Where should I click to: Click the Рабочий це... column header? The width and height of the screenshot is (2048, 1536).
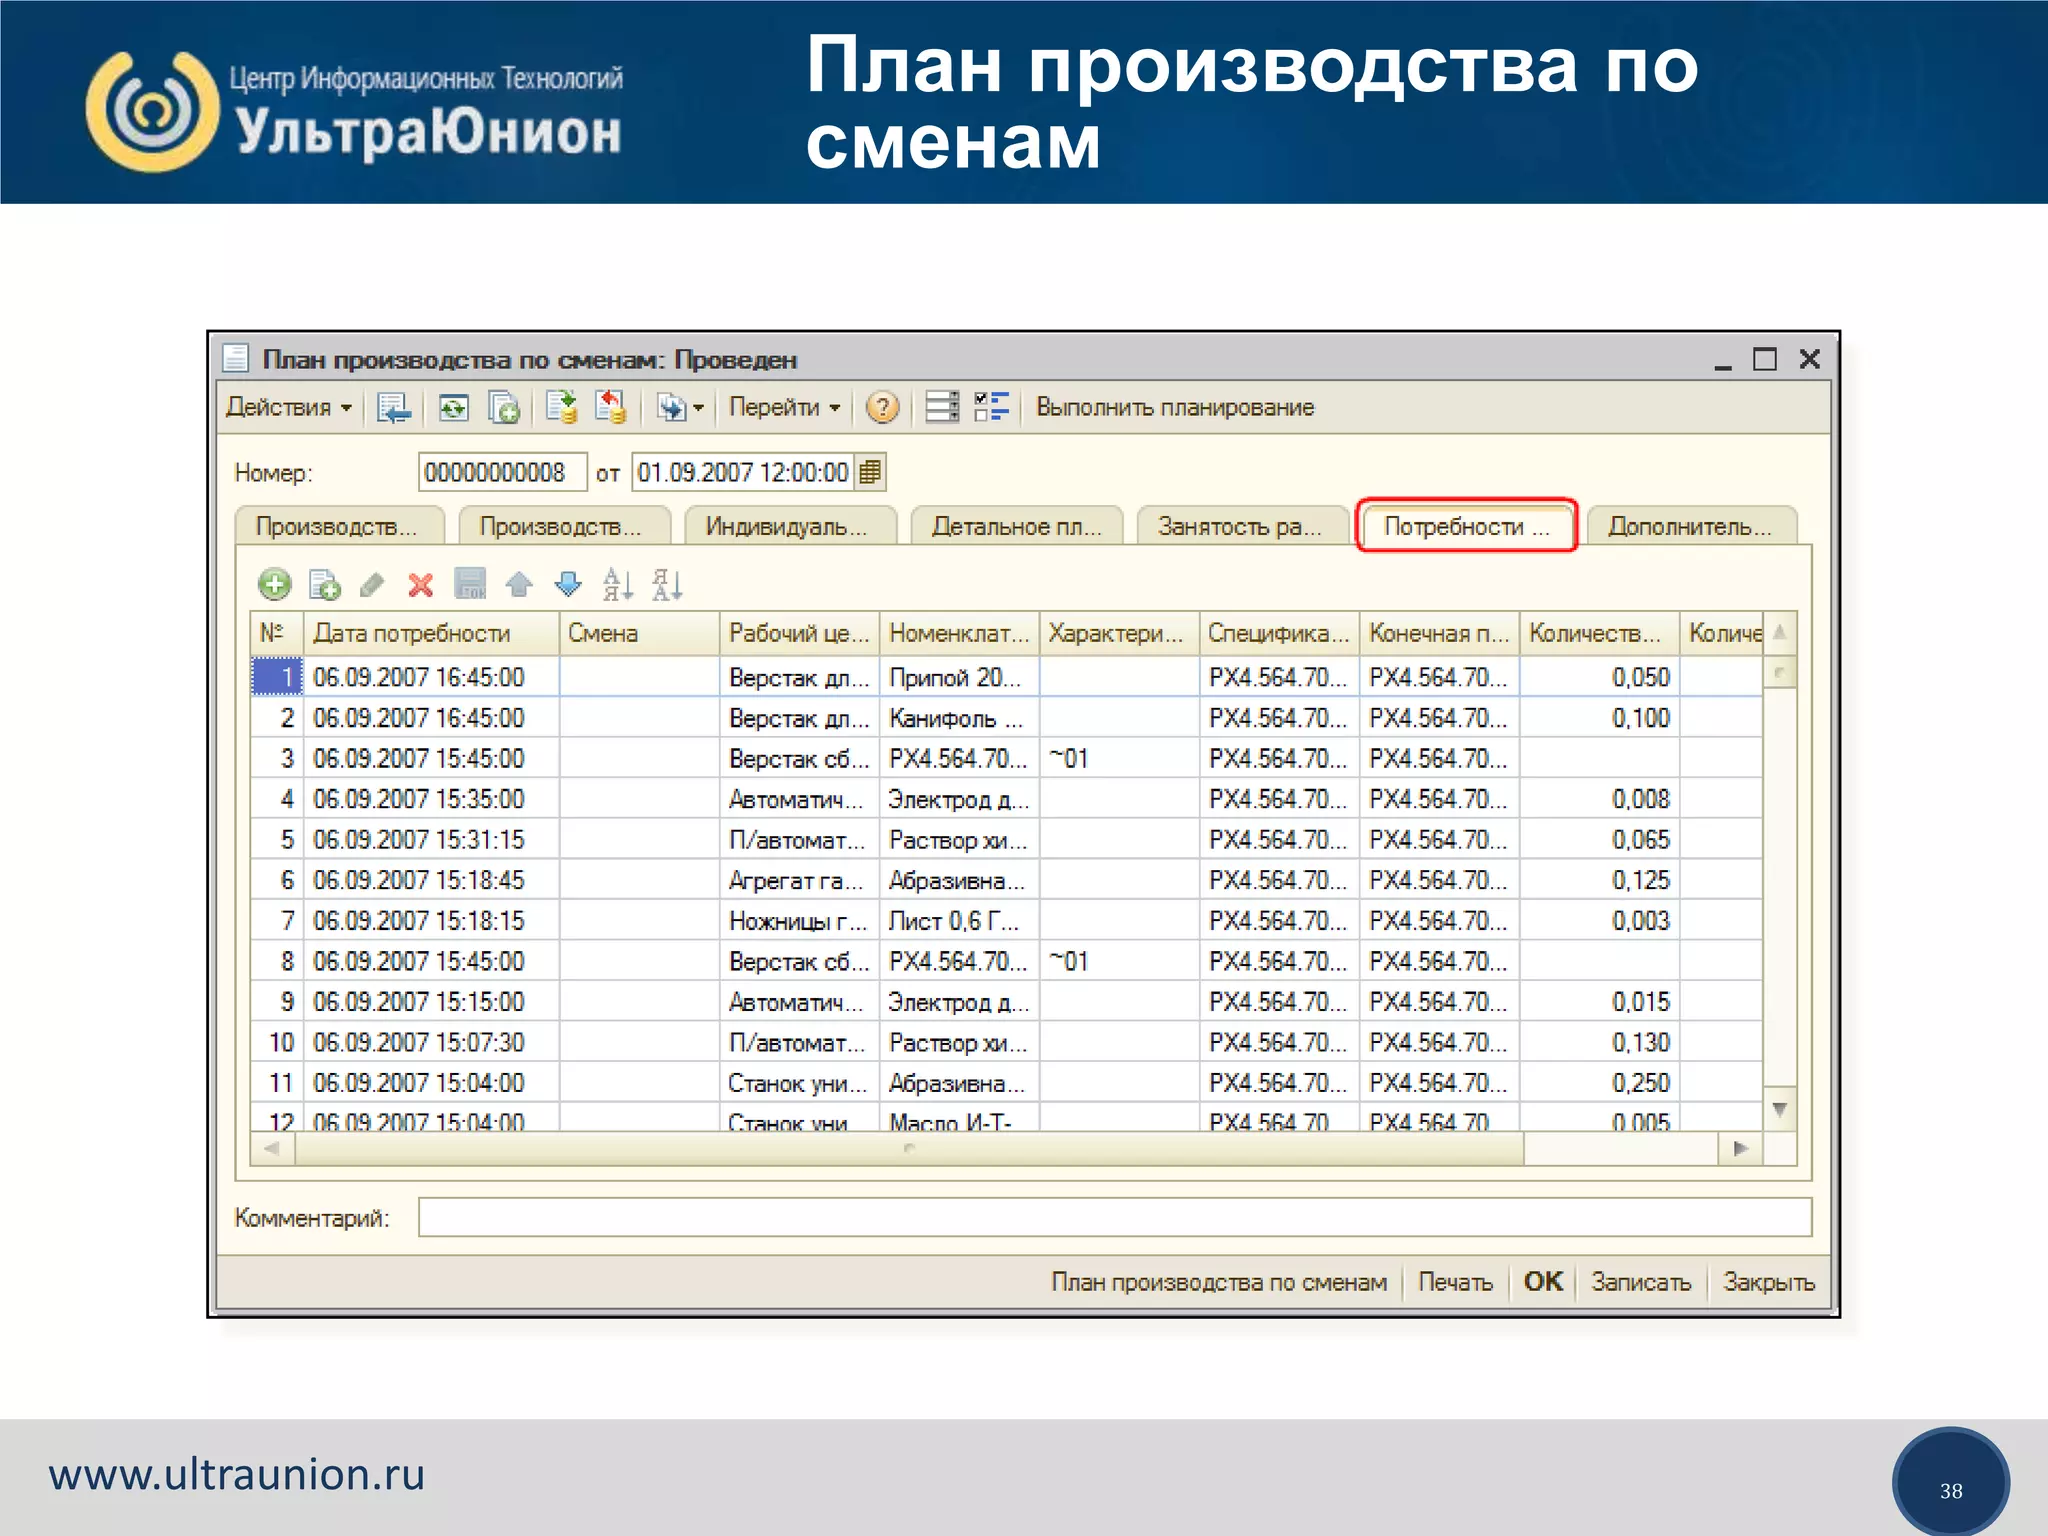(799, 633)
